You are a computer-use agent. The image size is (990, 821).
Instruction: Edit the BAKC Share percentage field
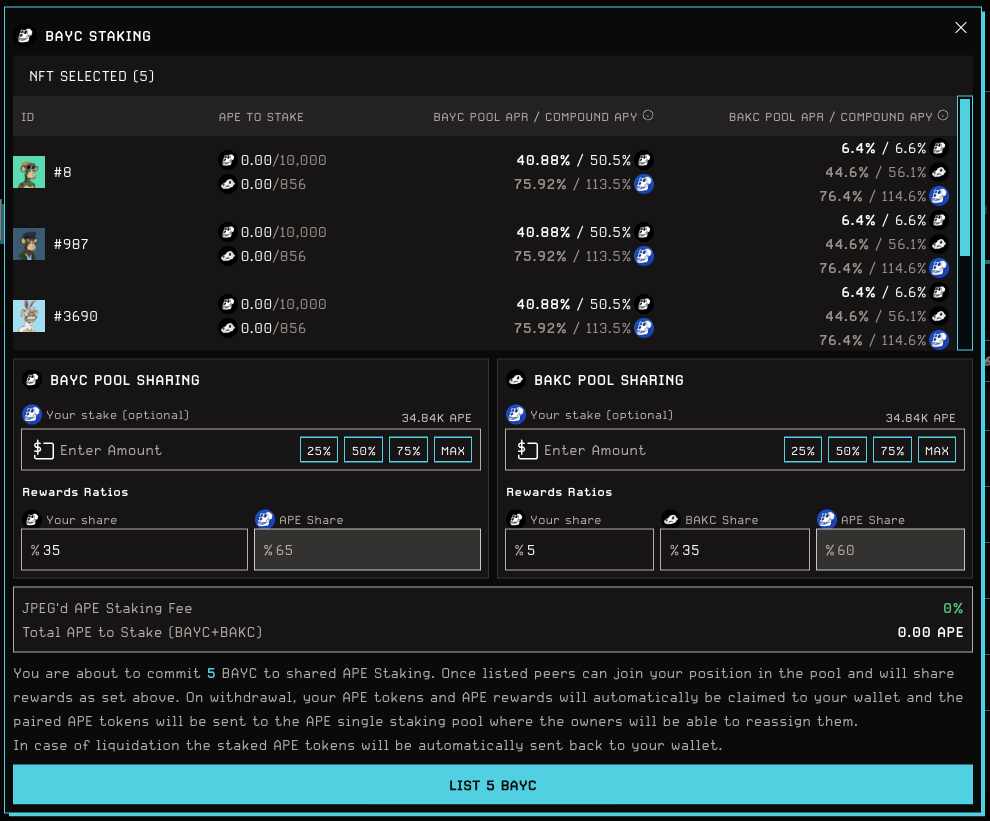click(x=734, y=550)
